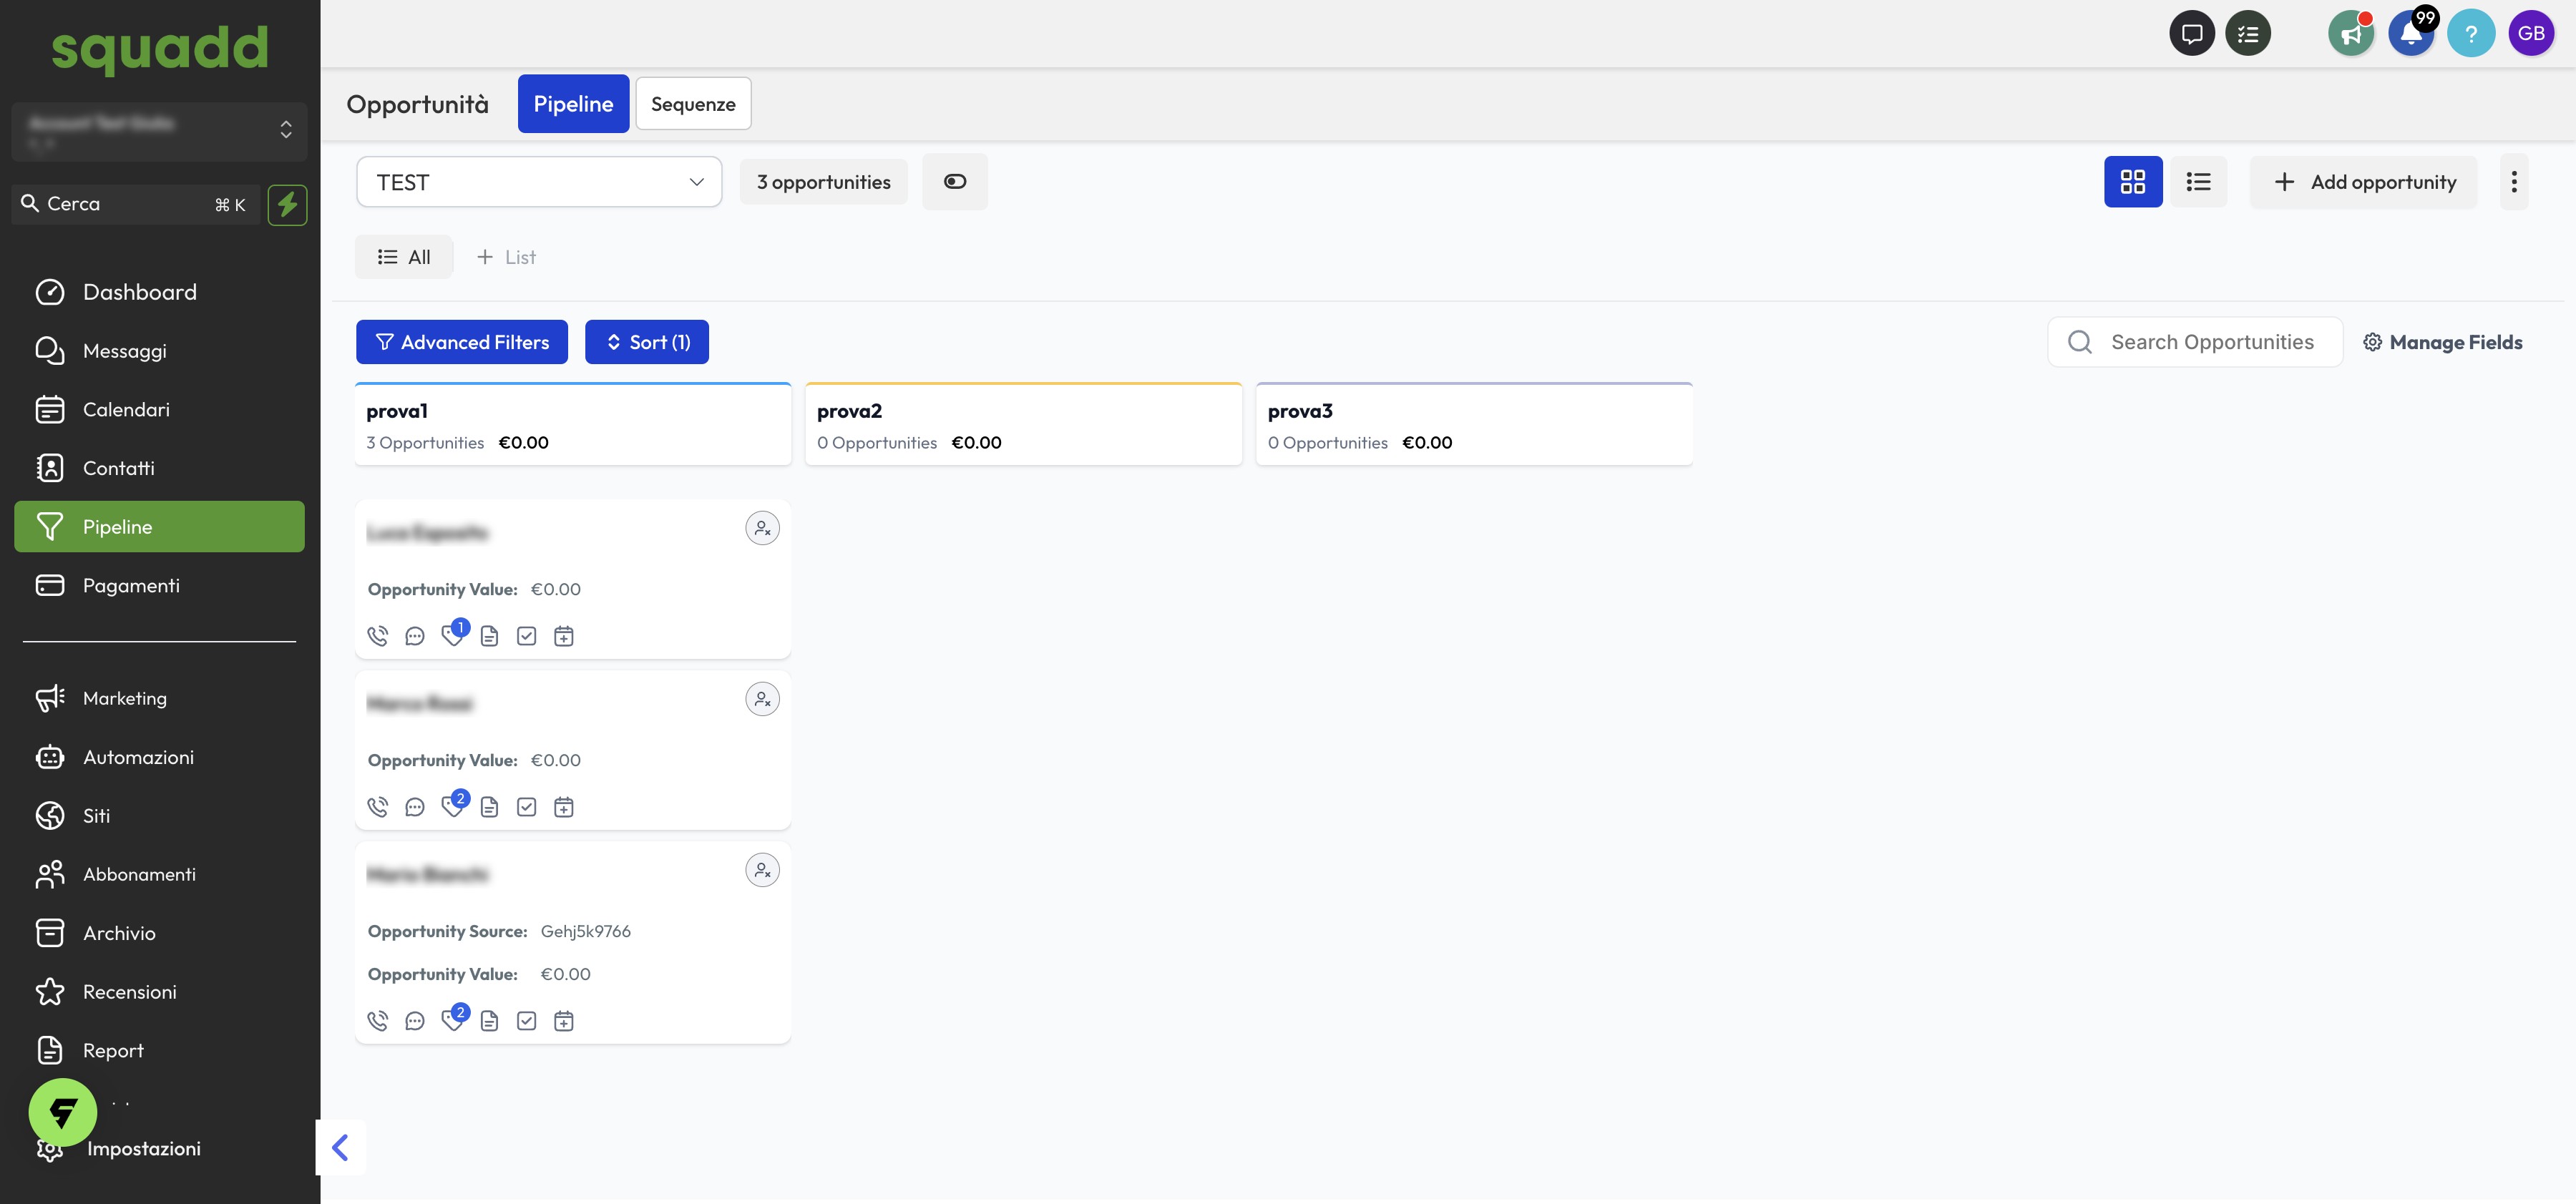The width and height of the screenshot is (2576, 1204).
Task: Switch to board grid view
Action: 2132,182
